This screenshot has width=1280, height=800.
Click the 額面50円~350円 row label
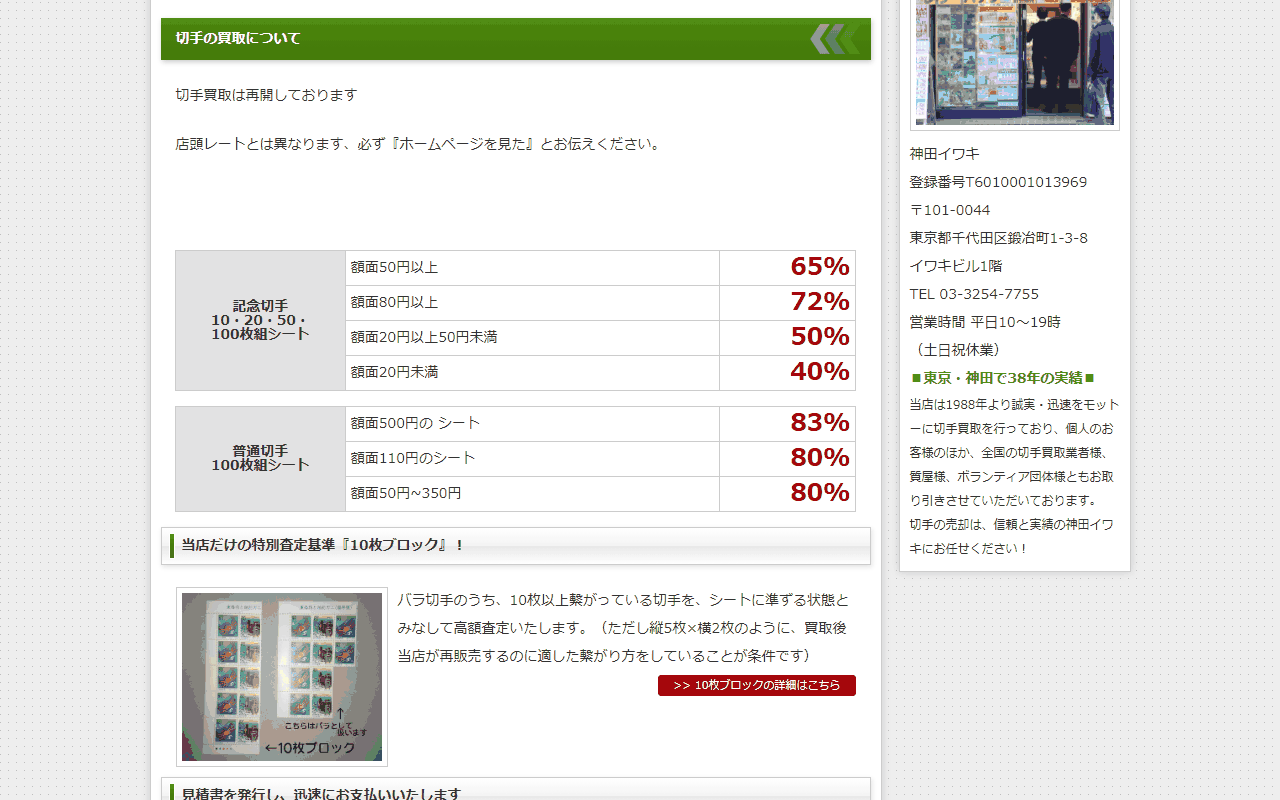(x=406, y=494)
